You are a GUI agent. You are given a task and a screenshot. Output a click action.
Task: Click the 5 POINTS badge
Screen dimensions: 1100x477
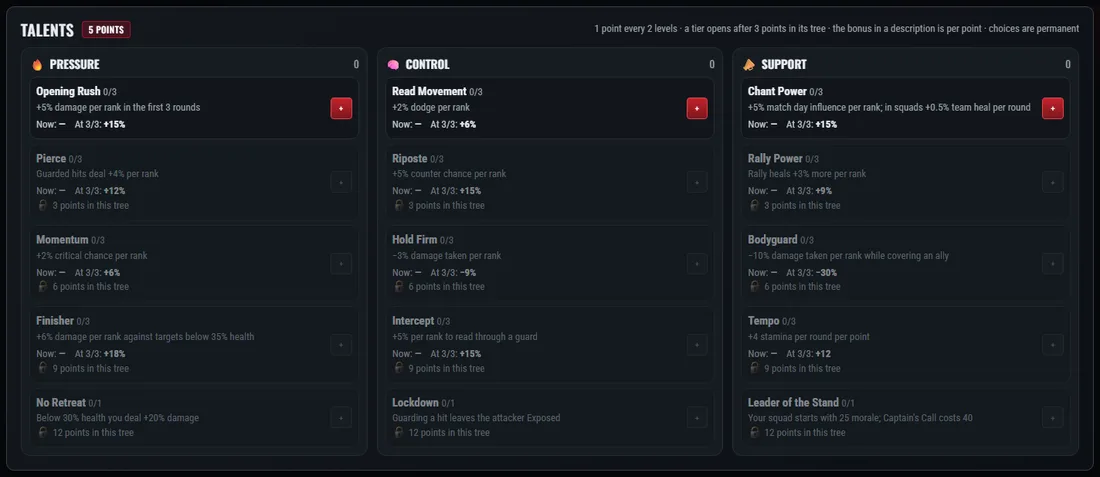point(106,29)
